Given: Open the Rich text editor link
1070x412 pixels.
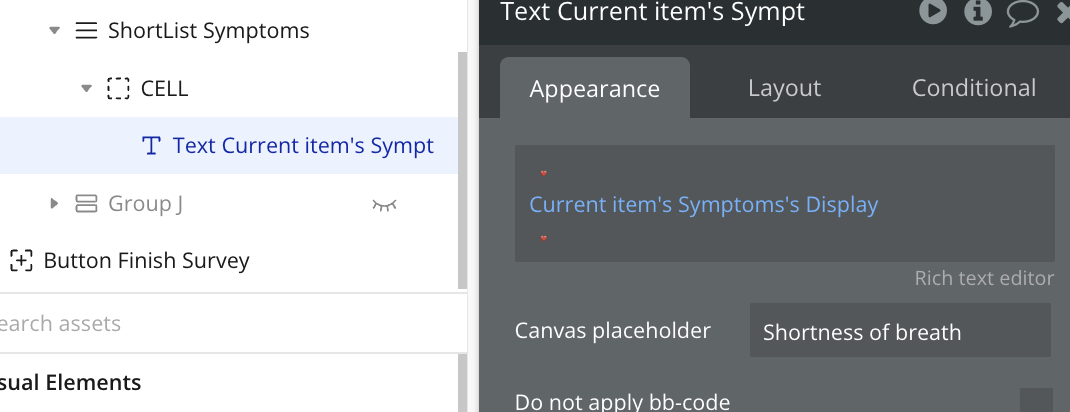Looking at the screenshot, I should click(x=984, y=278).
